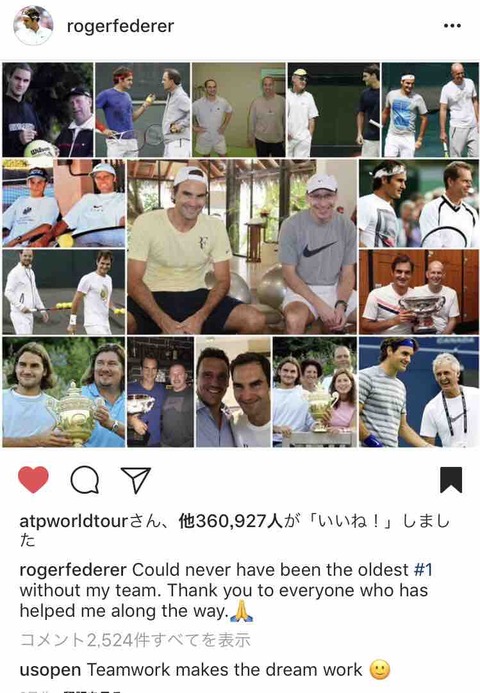Image resolution: width=480 pixels, height=693 pixels.
Task: Tap the blue headband photo in collage
Action: point(419,392)
